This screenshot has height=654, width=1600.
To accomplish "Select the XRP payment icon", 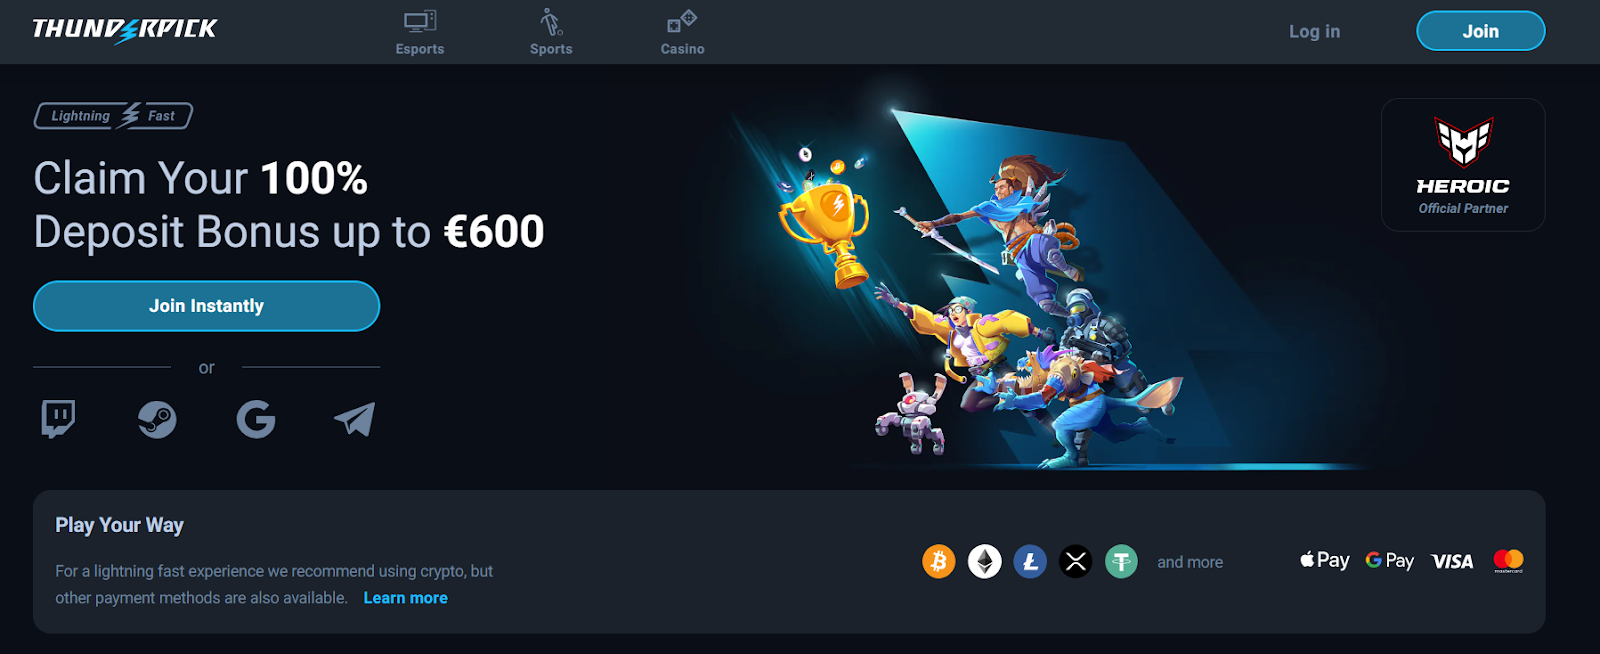I will [x=1076, y=562].
